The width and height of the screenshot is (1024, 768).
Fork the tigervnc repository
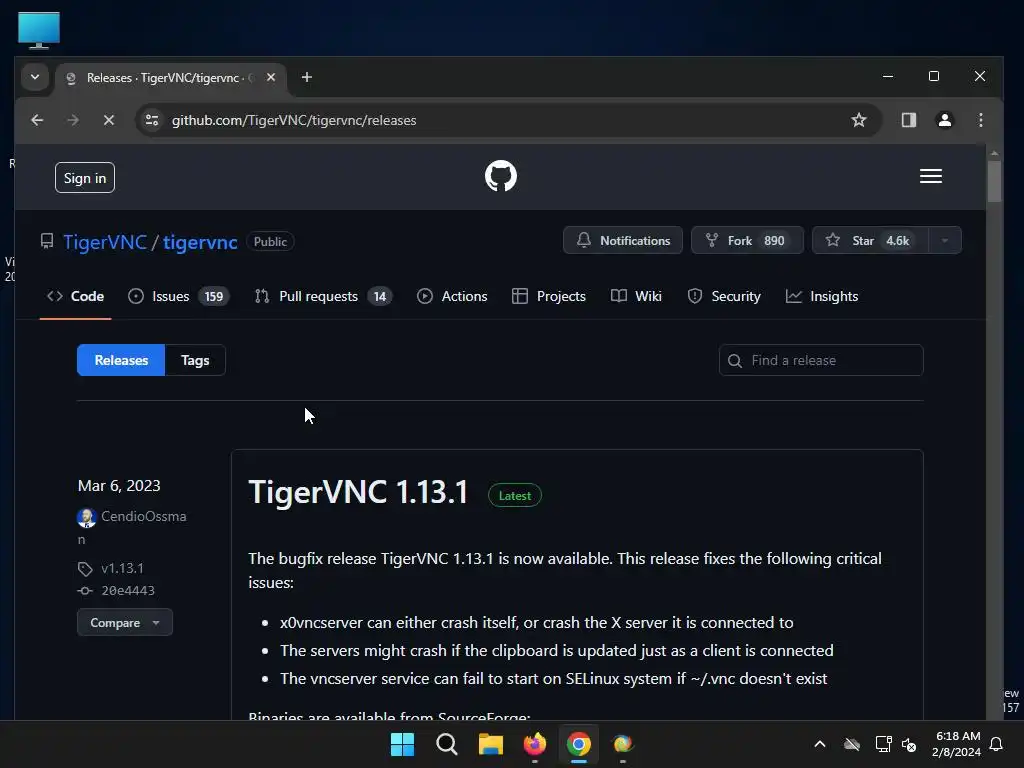[x=747, y=240]
